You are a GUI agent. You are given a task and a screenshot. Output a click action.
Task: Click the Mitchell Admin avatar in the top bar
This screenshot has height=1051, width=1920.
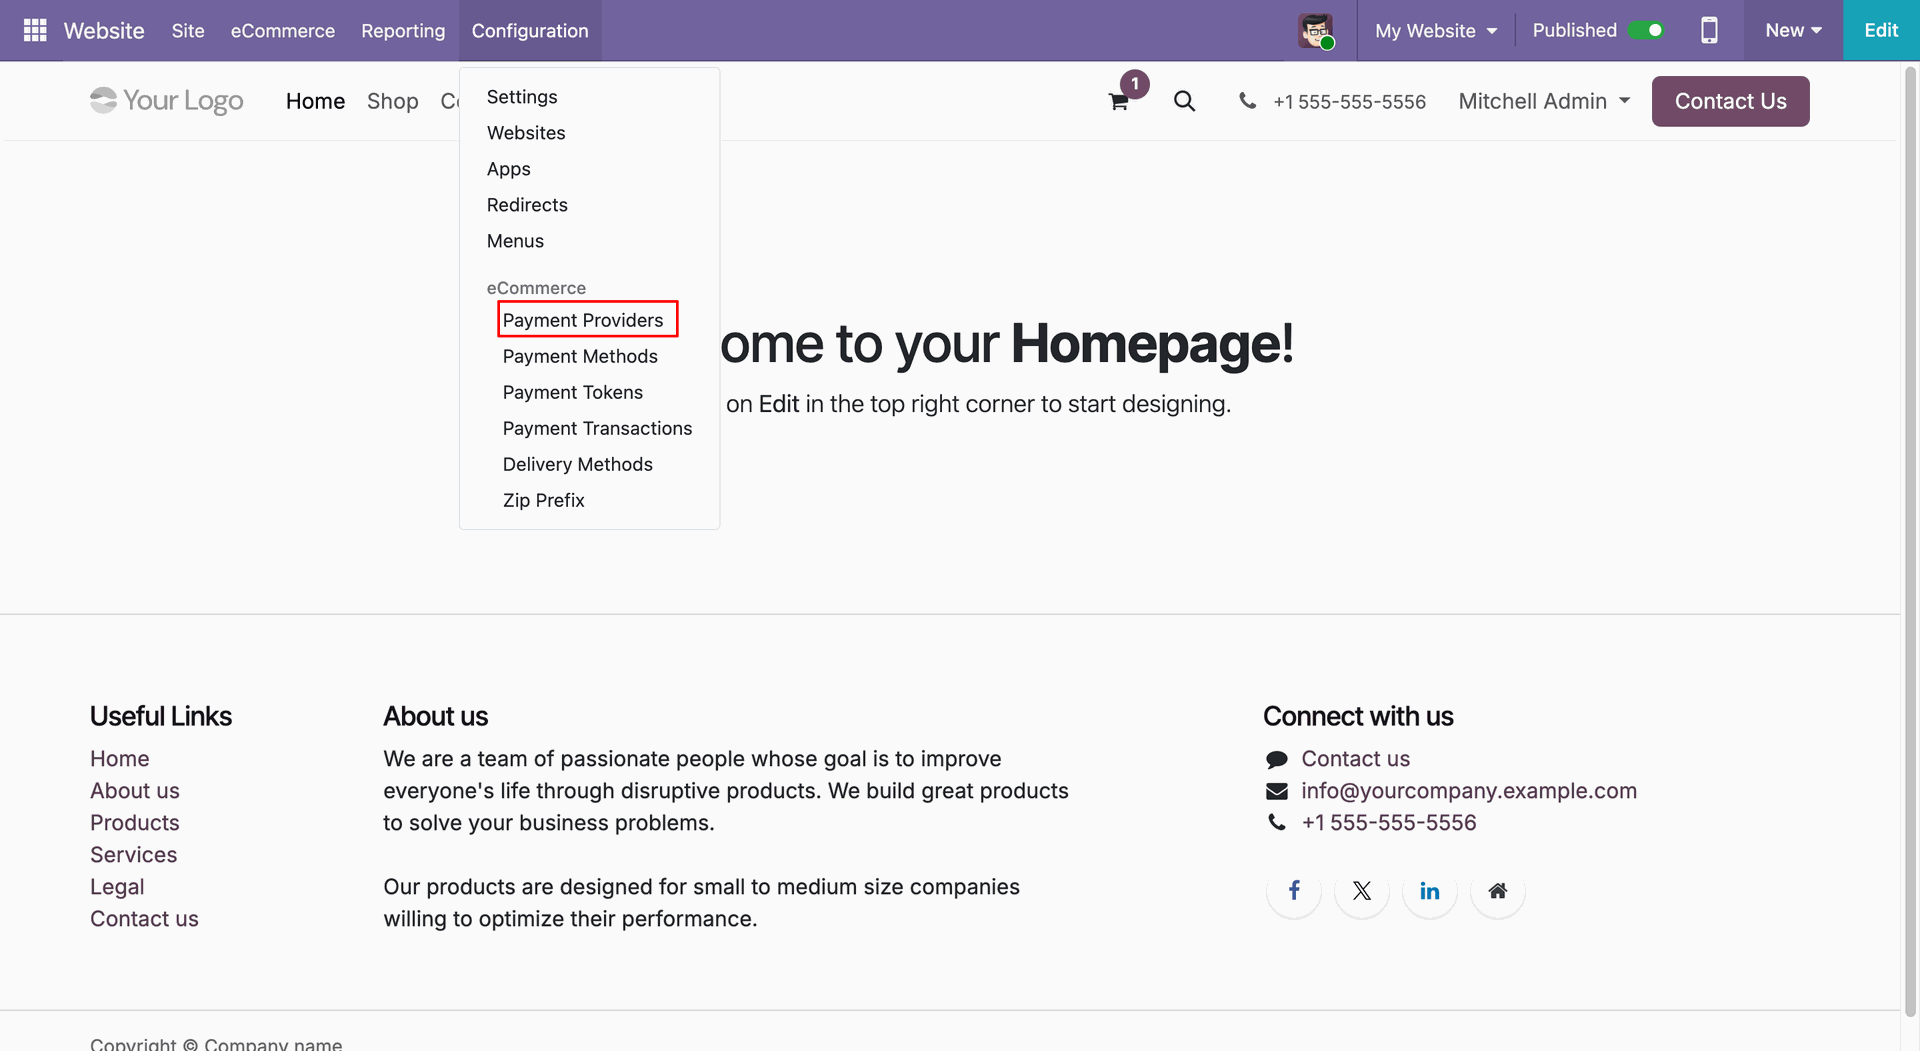(1316, 30)
